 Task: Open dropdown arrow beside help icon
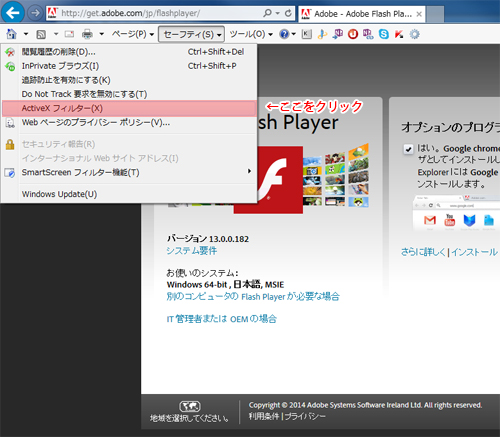click(x=294, y=34)
